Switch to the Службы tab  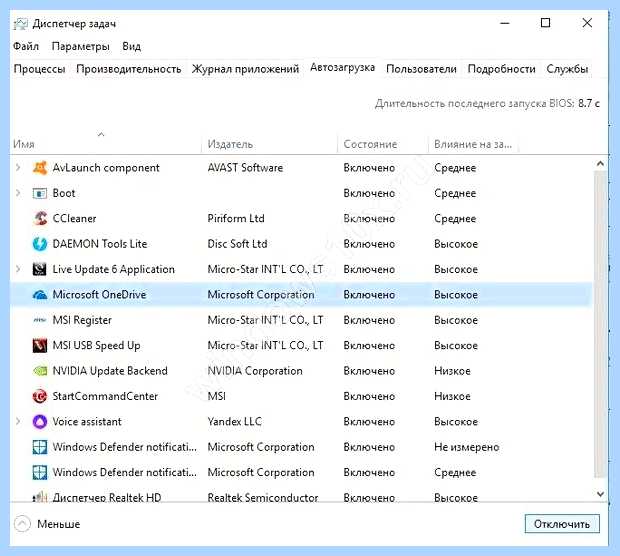567,69
